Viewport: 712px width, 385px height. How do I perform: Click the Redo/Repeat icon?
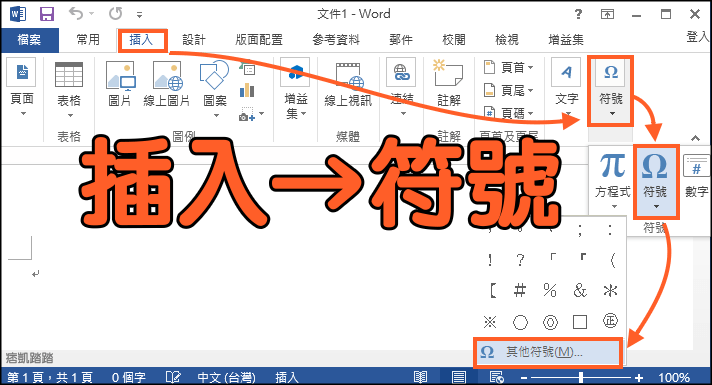tap(115, 14)
